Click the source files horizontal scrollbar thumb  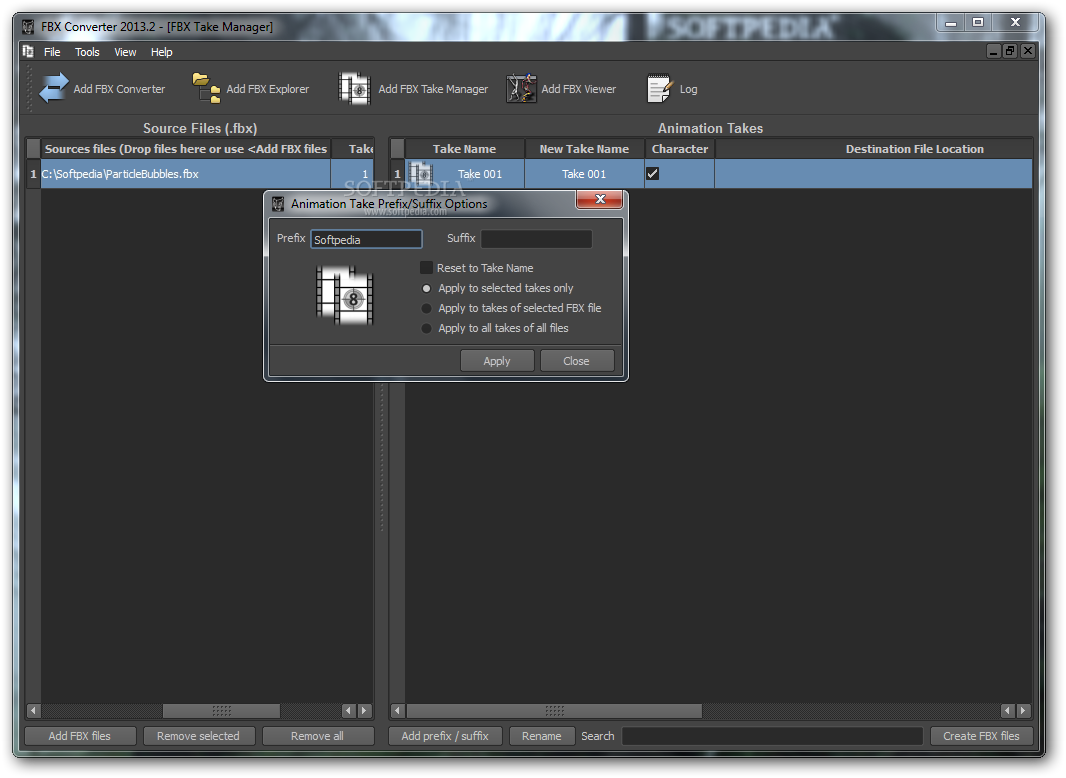point(222,711)
